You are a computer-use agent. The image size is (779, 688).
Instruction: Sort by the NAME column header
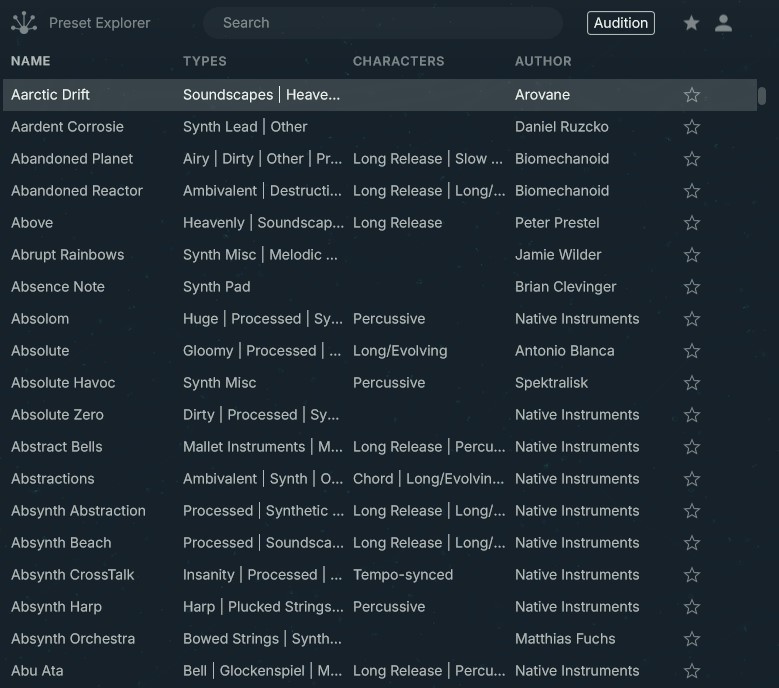pyautogui.click(x=31, y=61)
